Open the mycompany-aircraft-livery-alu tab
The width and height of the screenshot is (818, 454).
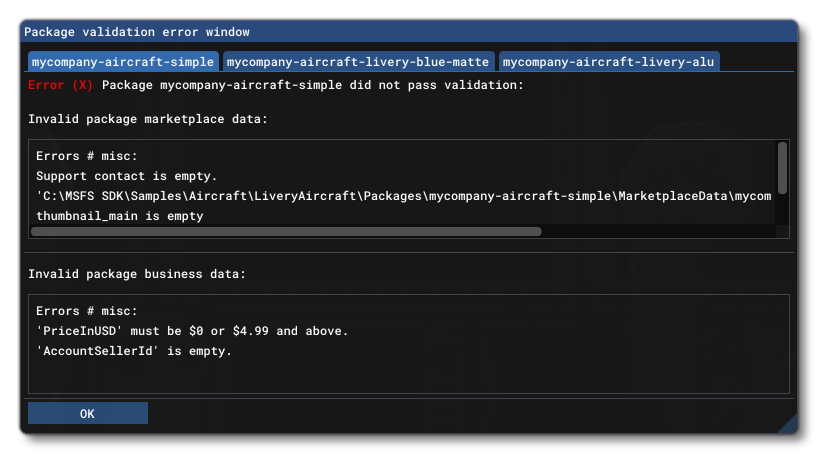[609, 62]
